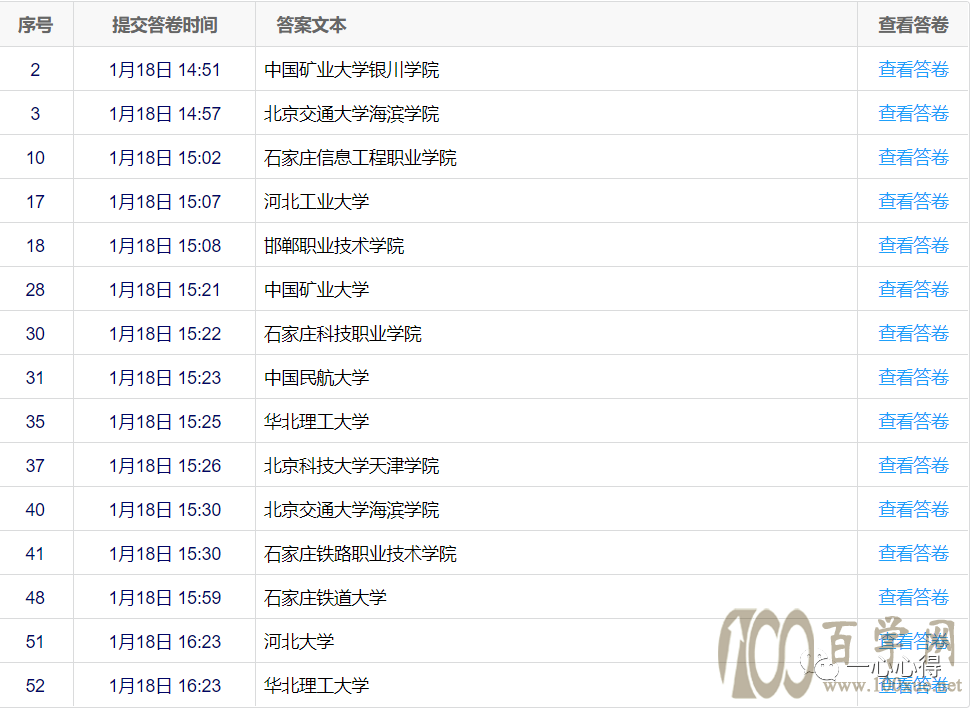Open 查看答卷 link for 石家庄科技职业学院

click(913, 333)
